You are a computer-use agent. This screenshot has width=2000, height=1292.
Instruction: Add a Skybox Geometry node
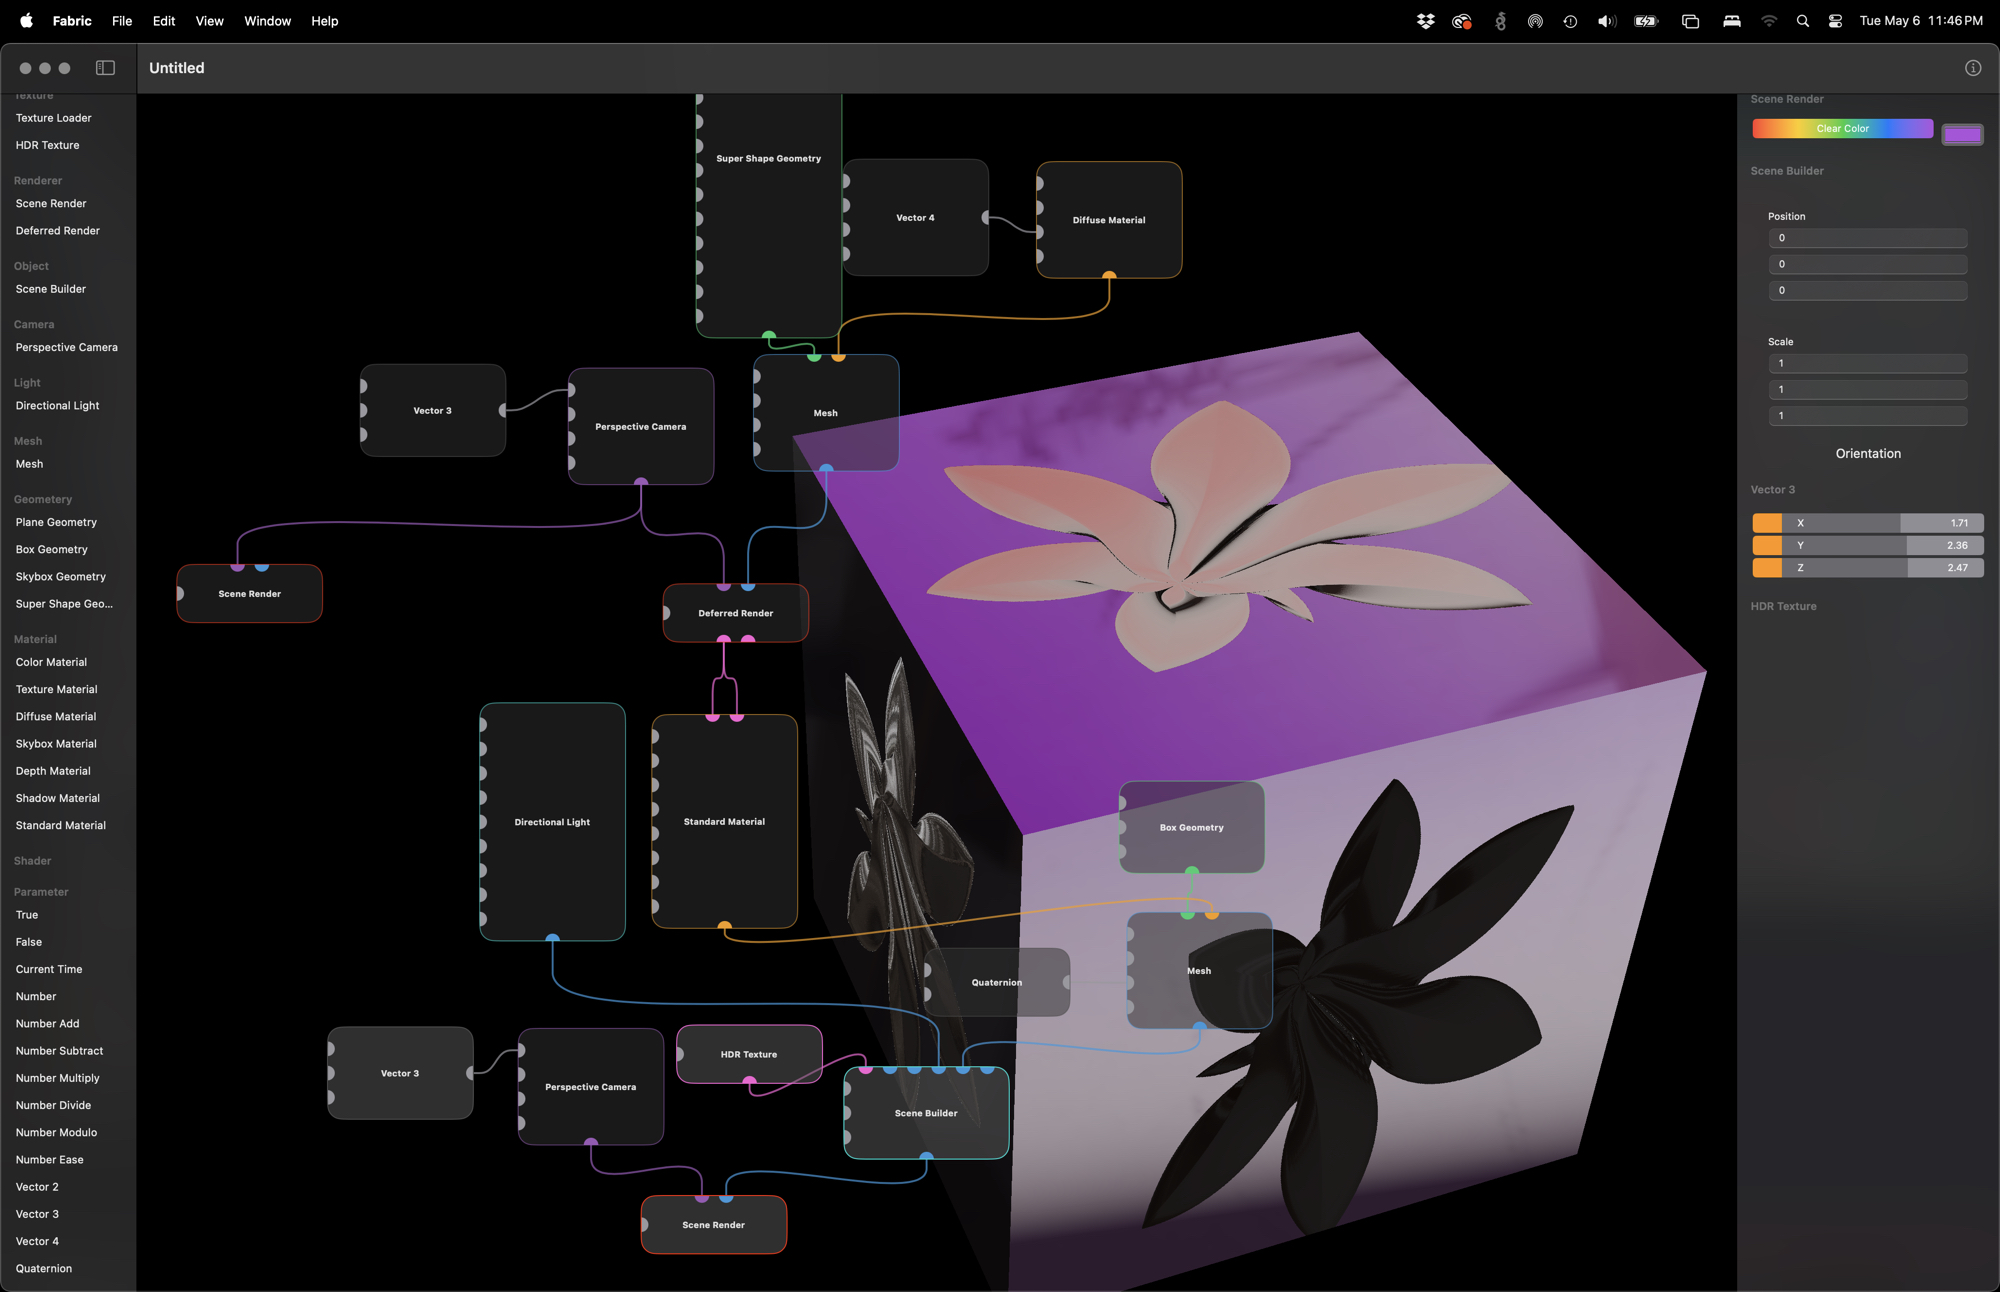click(61, 577)
